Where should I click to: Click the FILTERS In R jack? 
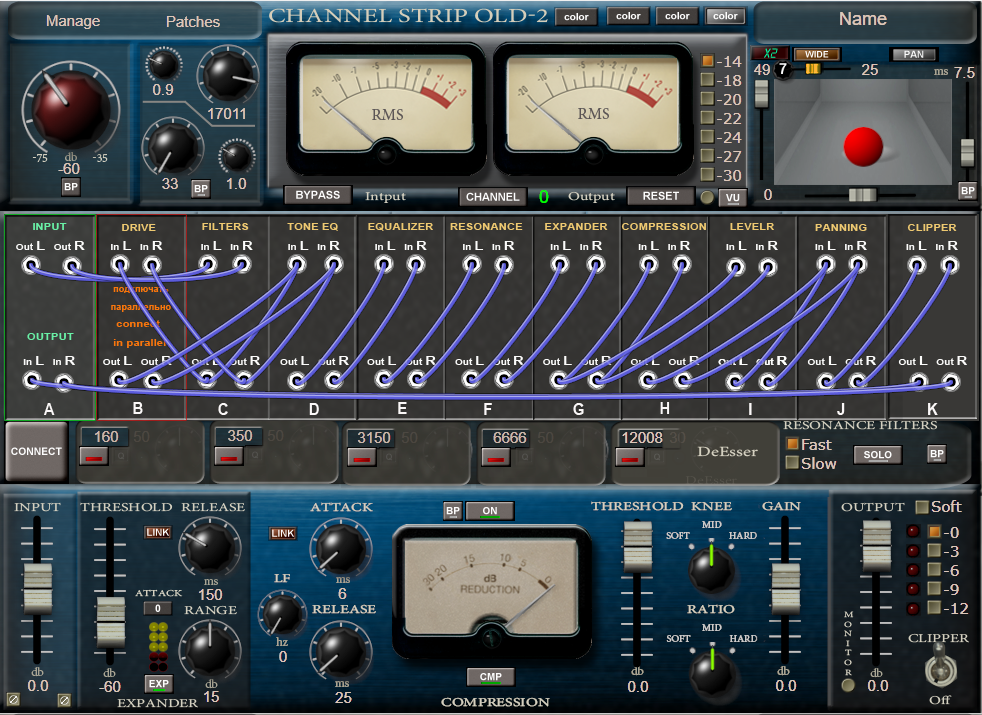(241, 265)
